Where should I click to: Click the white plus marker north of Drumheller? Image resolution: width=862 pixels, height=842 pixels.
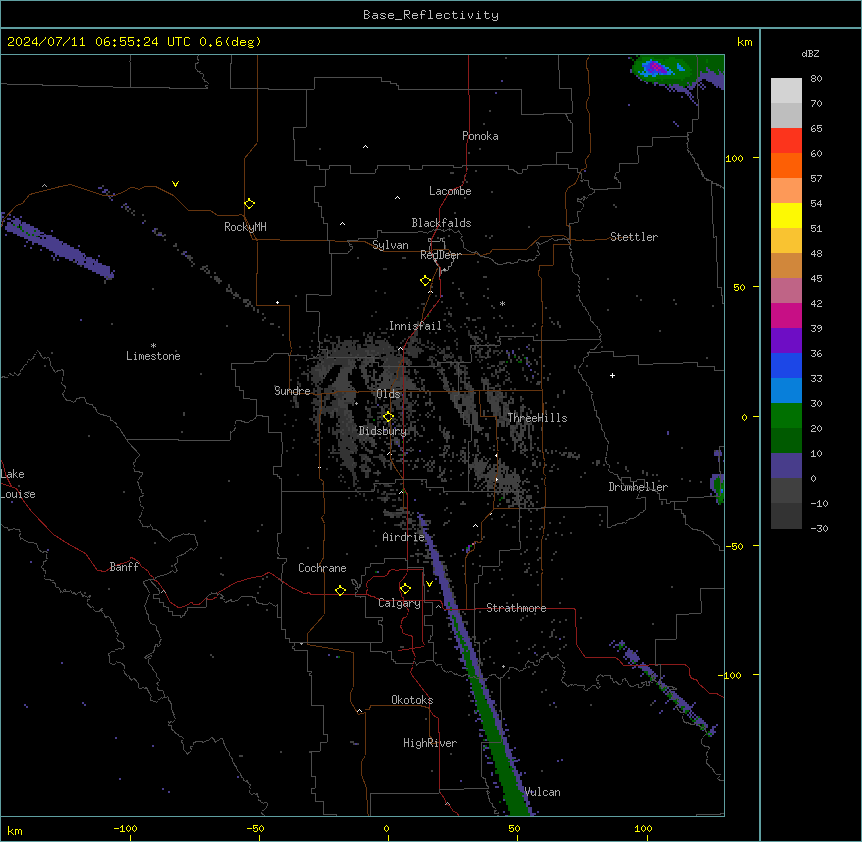[x=612, y=375]
